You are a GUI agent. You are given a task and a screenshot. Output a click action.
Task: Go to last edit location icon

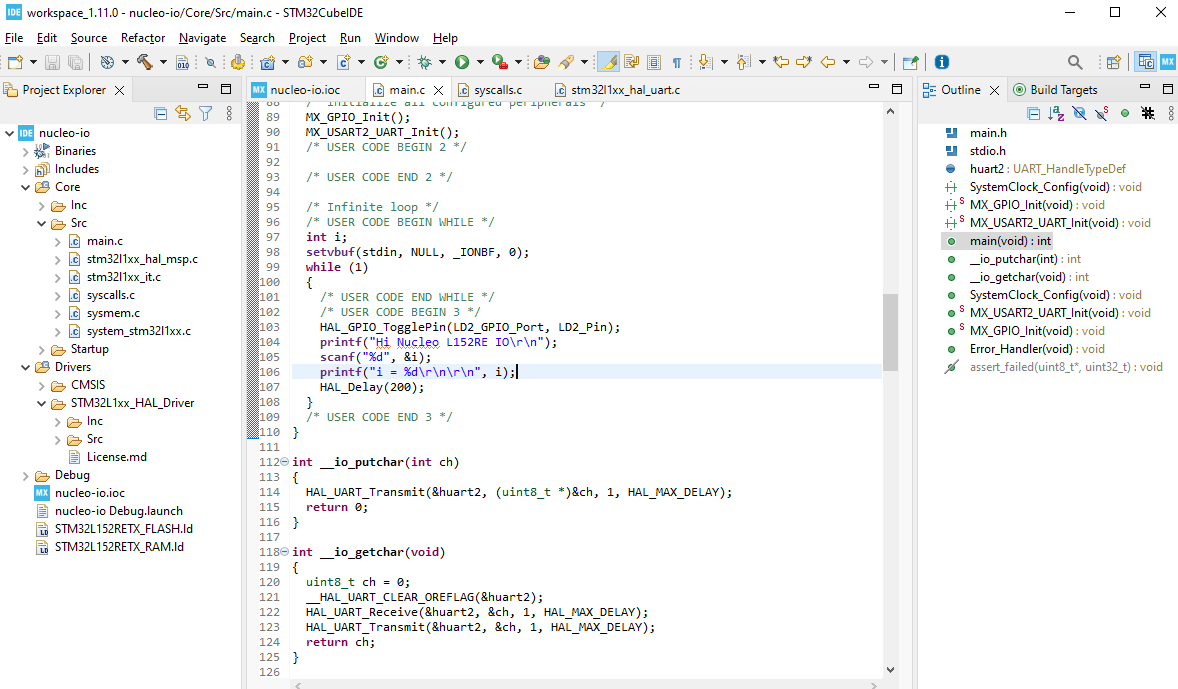781,62
